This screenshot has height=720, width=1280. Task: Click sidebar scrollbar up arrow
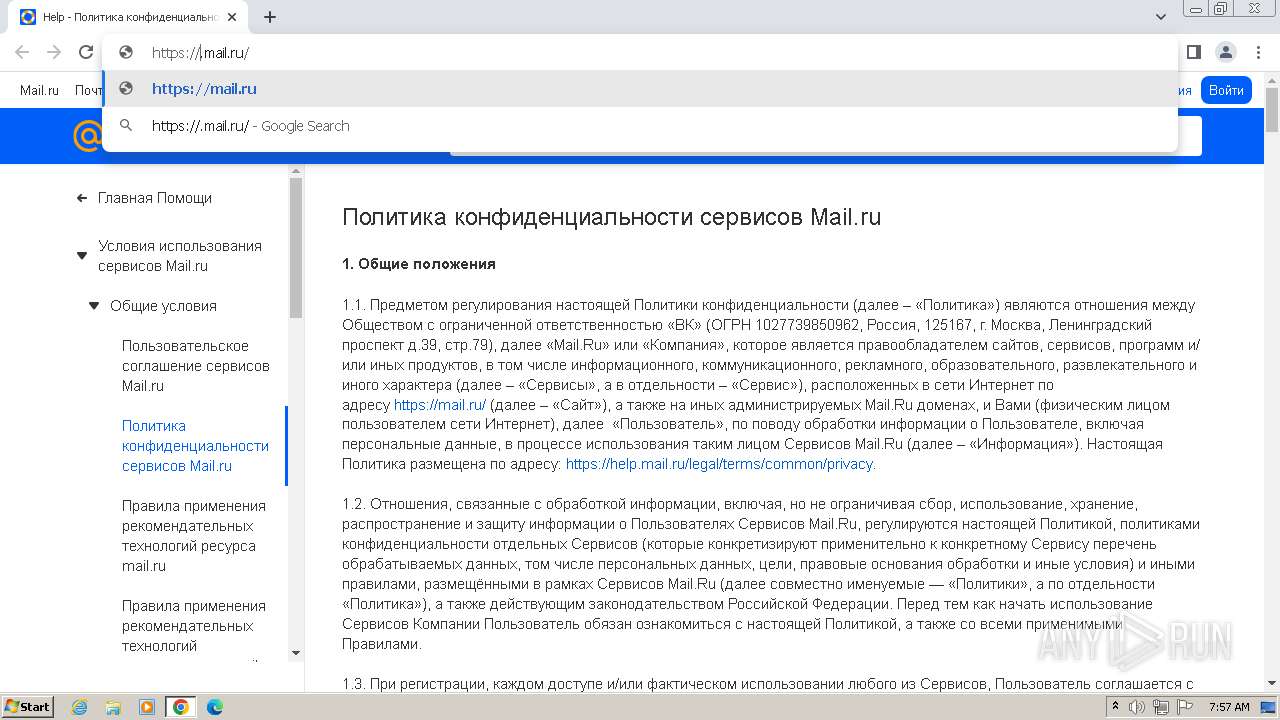coord(296,171)
